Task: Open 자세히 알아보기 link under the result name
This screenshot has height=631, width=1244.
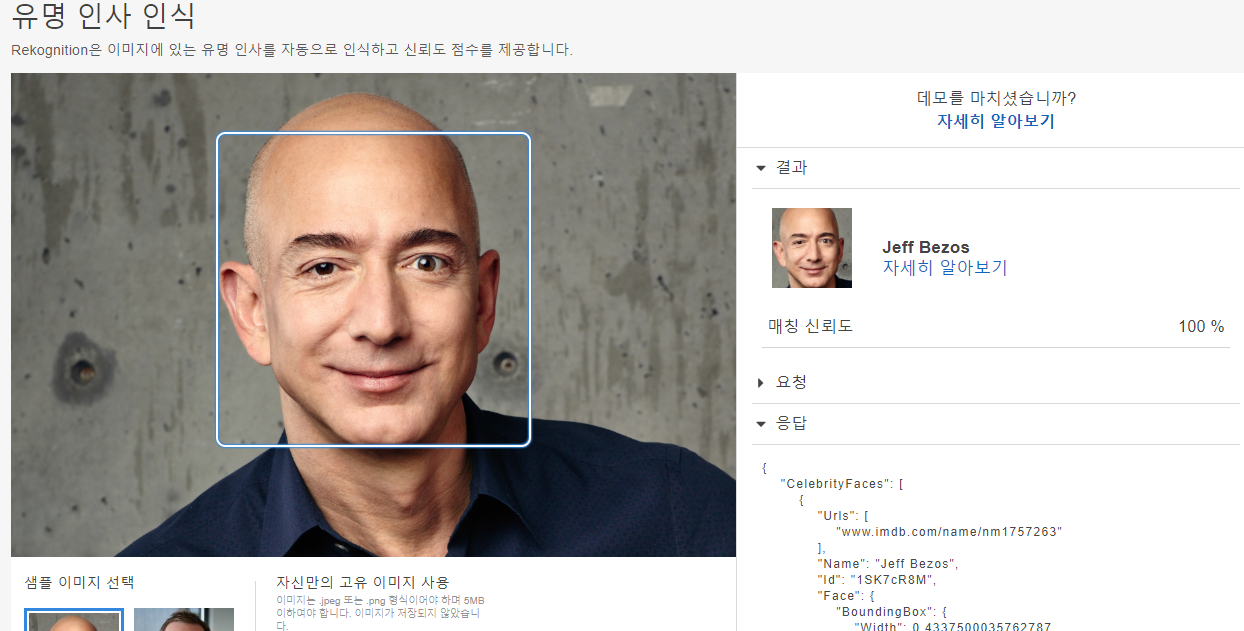Action: pyautogui.click(x=945, y=268)
